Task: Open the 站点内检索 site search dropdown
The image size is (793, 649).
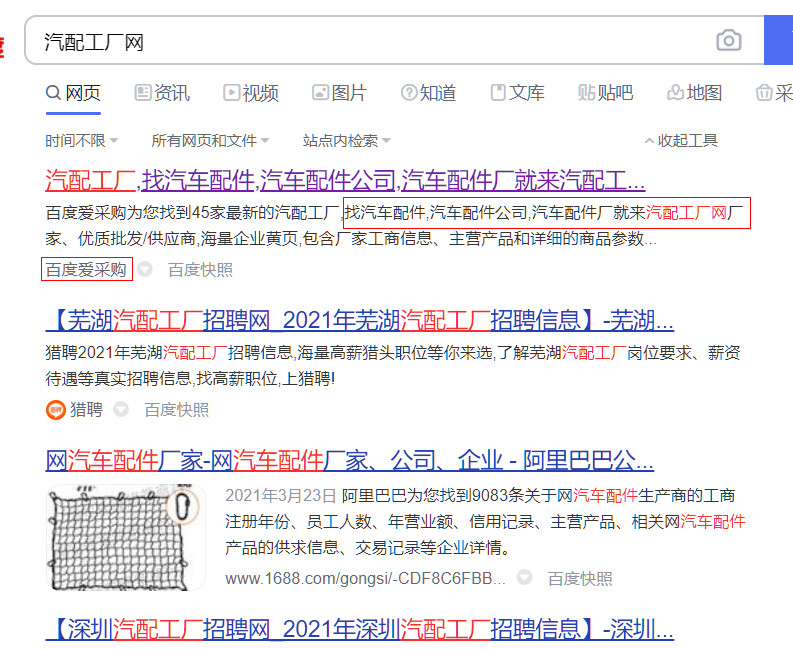Action: pos(346,141)
